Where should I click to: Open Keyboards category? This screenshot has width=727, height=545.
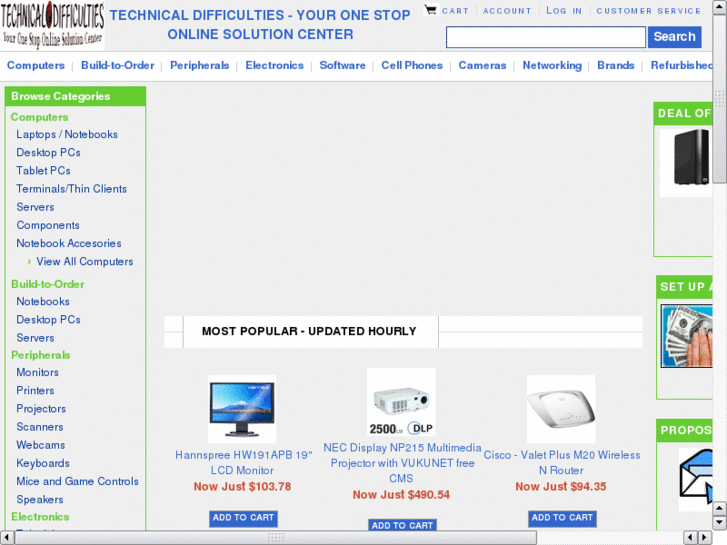point(43,463)
